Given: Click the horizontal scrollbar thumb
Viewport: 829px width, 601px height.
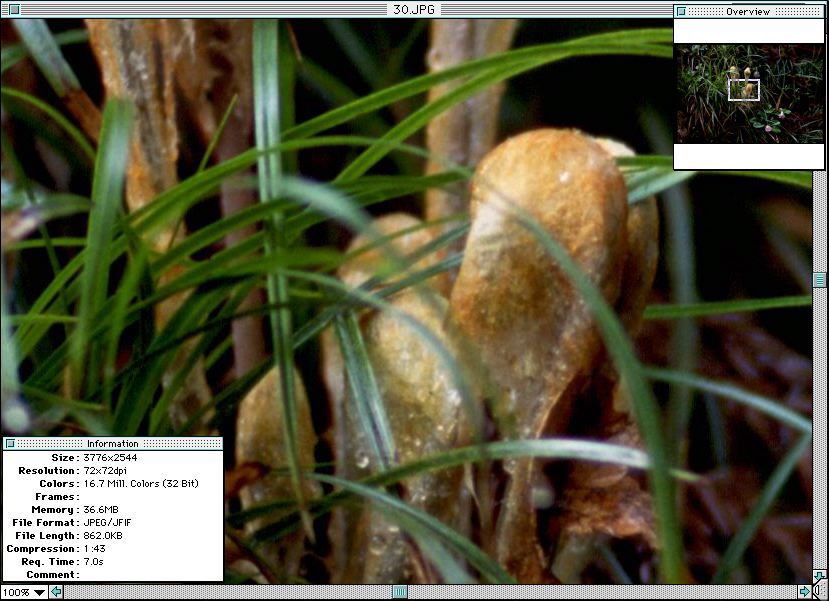Looking at the screenshot, I should pos(400,592).
